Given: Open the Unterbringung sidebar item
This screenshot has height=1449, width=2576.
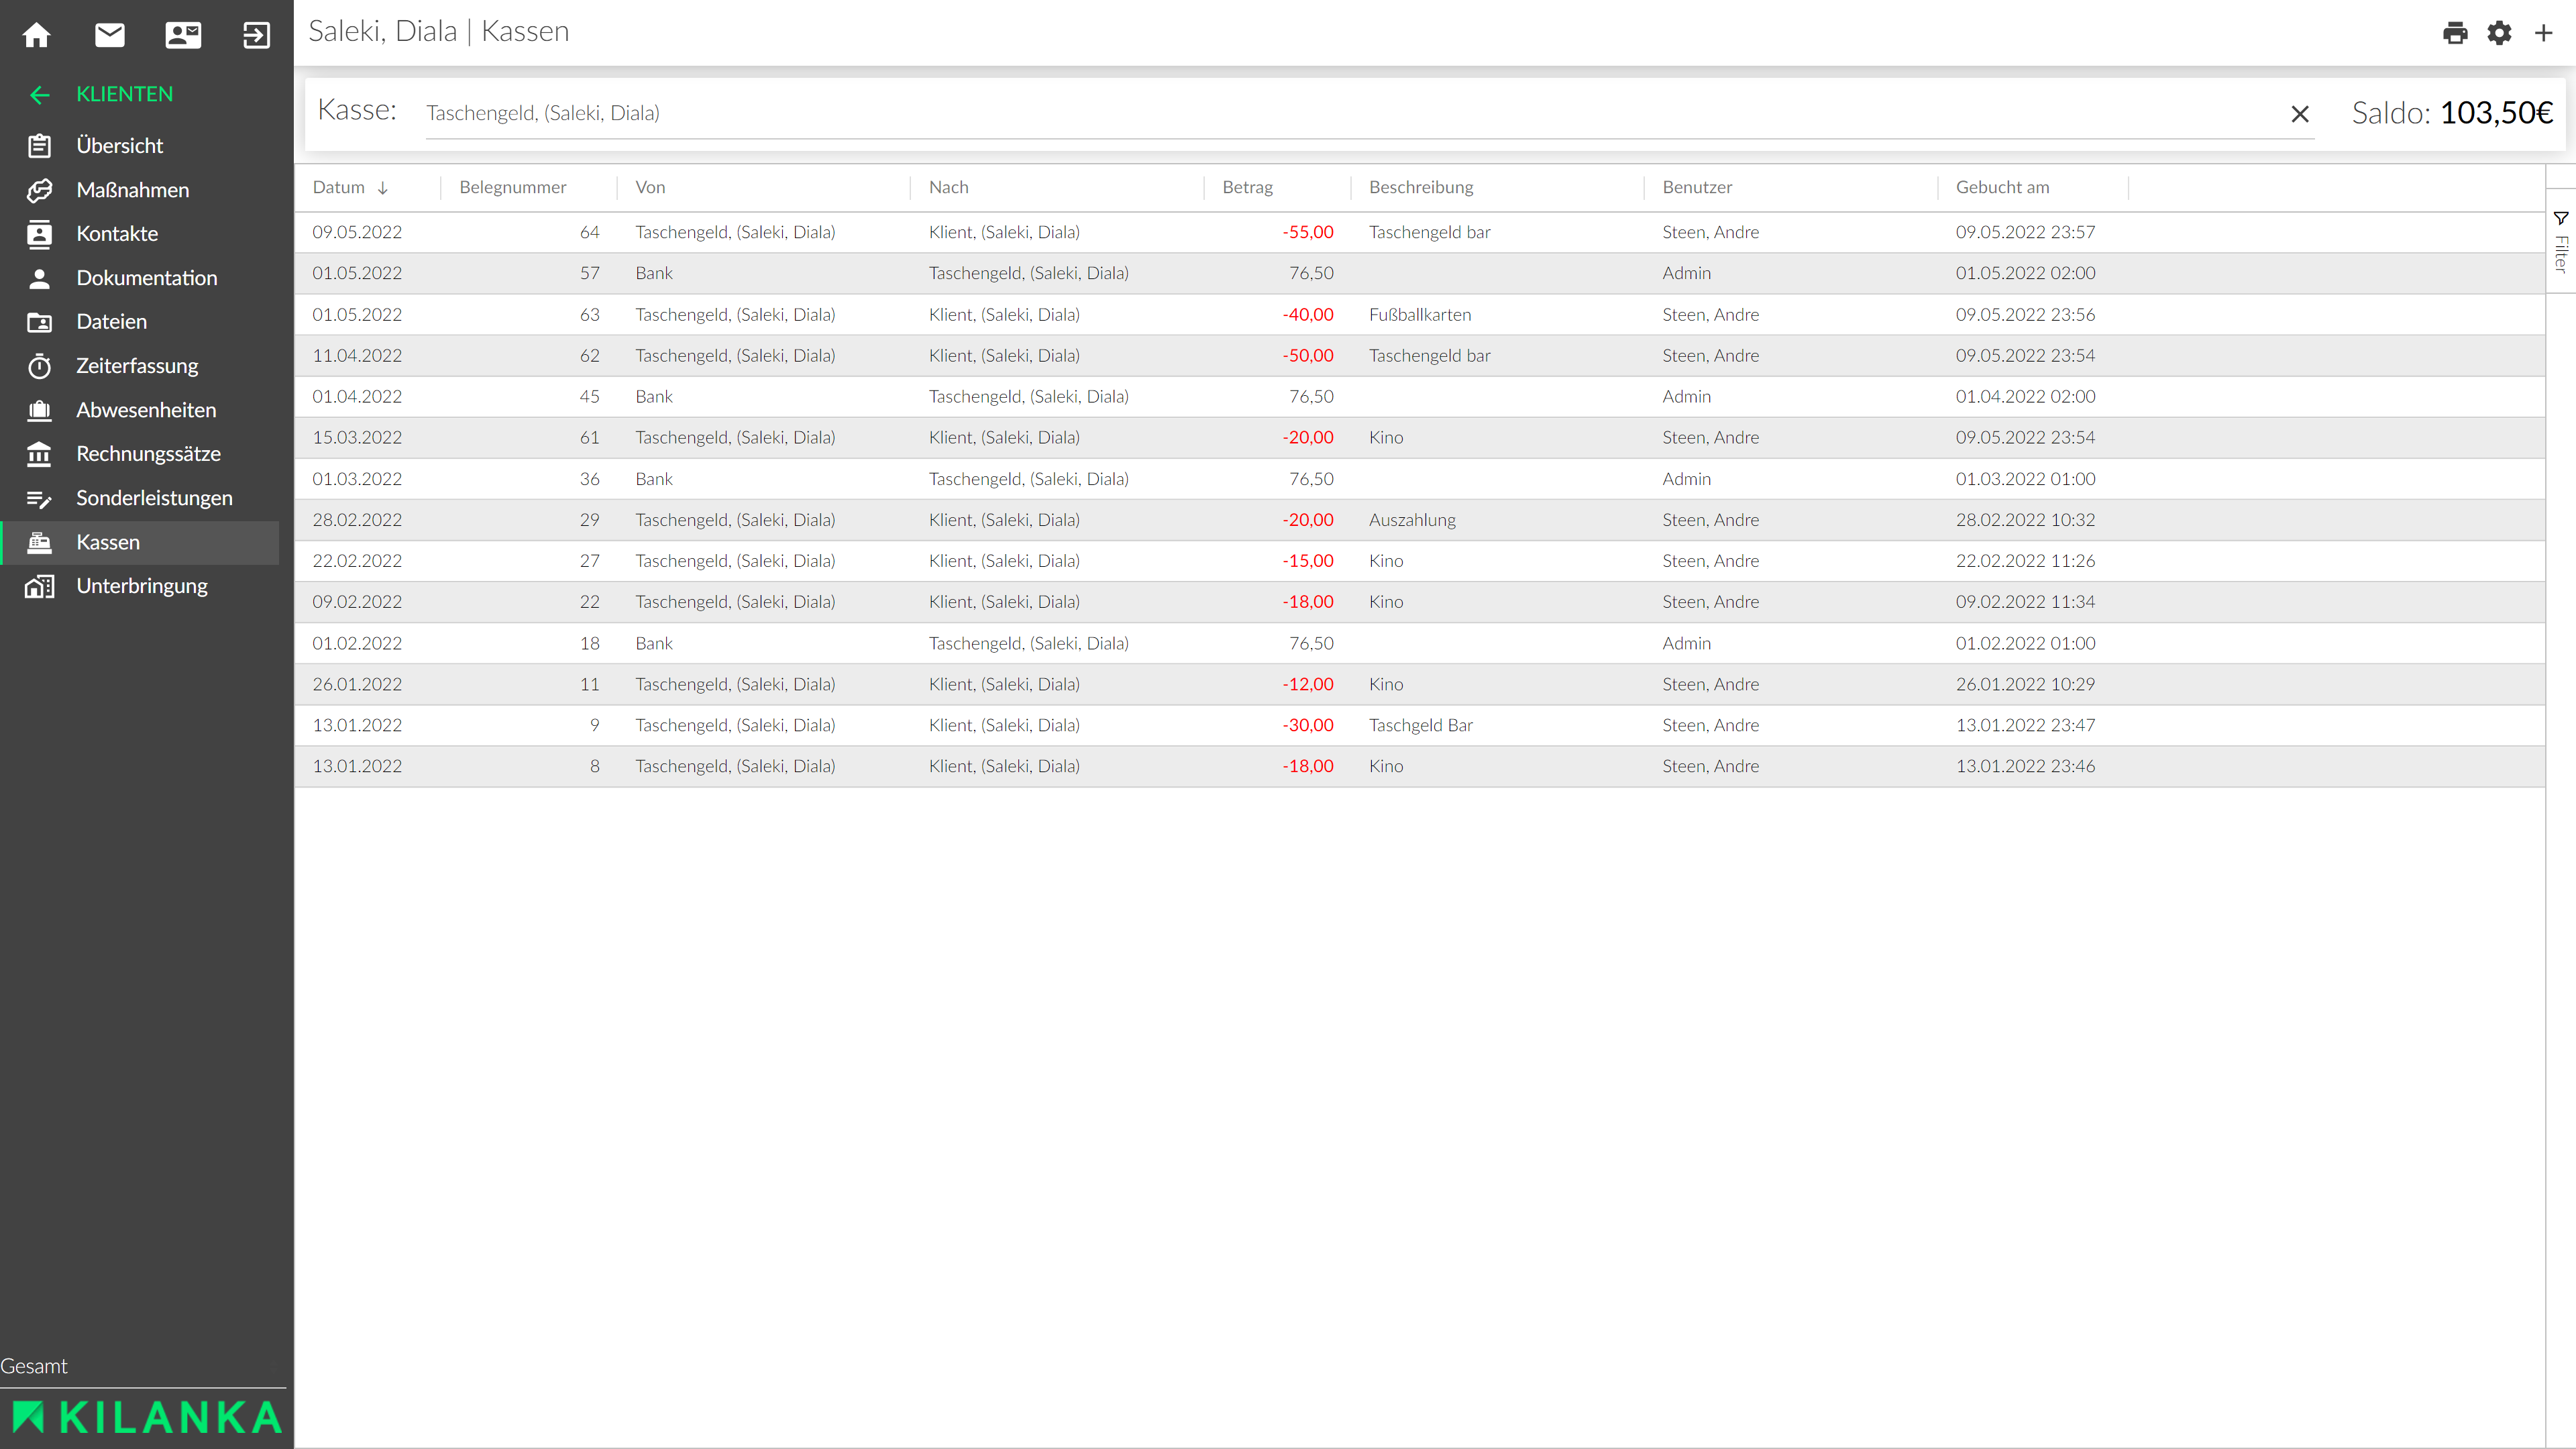Looking at the screenshot, I should [142, 586].
